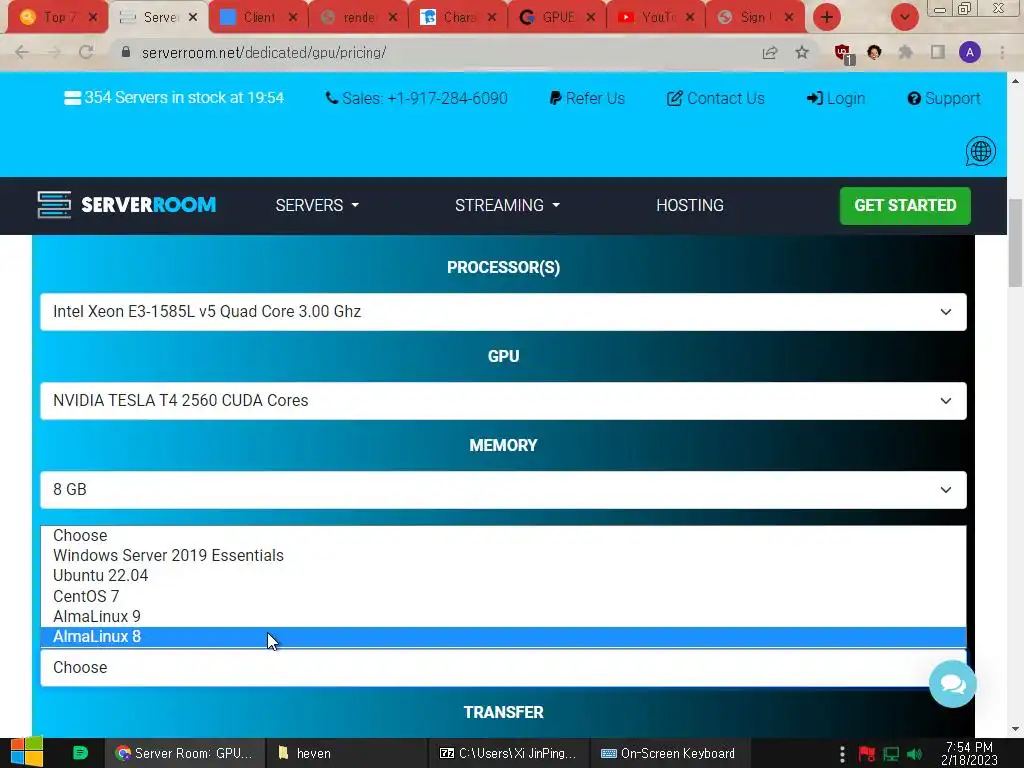Click the Login link
Screen dimensions: 1024x768
[836, 98]
